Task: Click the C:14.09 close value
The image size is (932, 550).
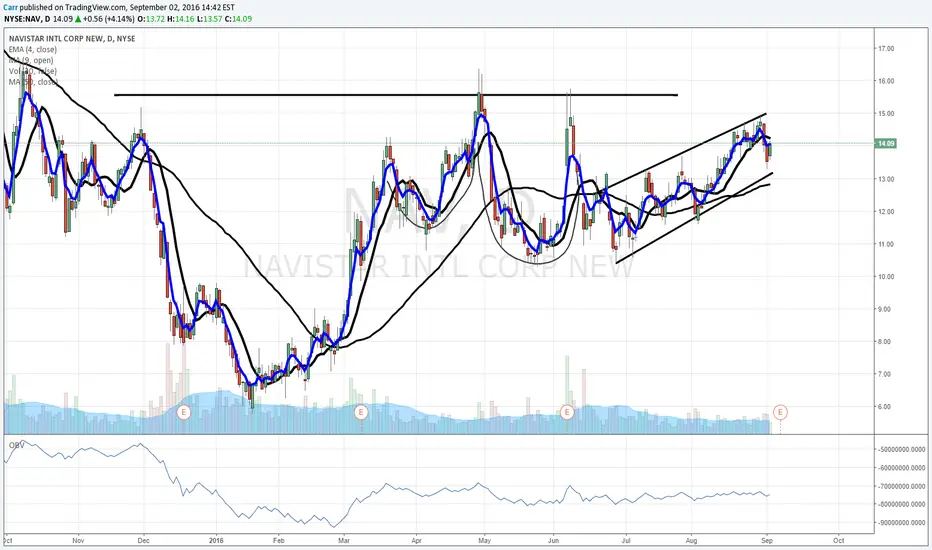Action: [238, 18]
